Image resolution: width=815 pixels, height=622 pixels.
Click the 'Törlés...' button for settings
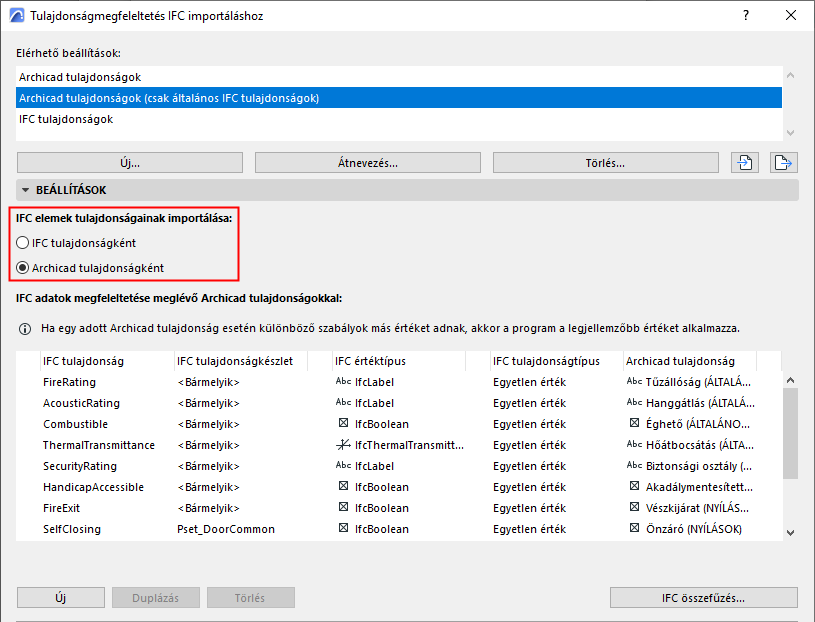tap(606, 163)
